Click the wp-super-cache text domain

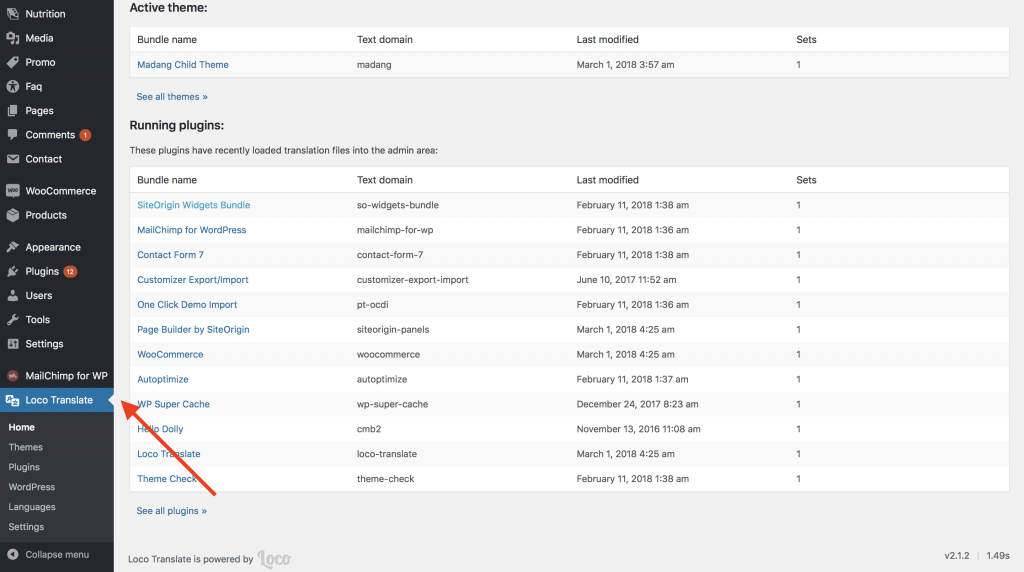[392, 404]
